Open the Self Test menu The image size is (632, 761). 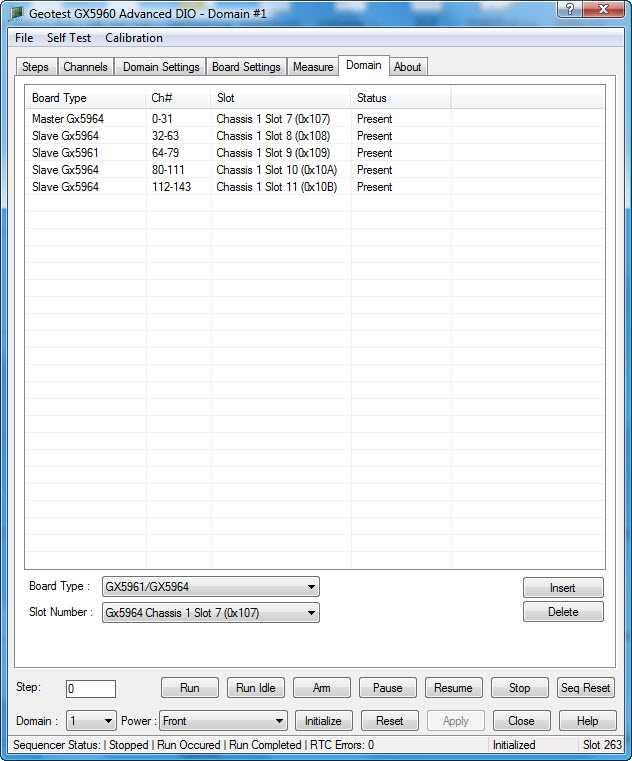[x=68, y=38]
